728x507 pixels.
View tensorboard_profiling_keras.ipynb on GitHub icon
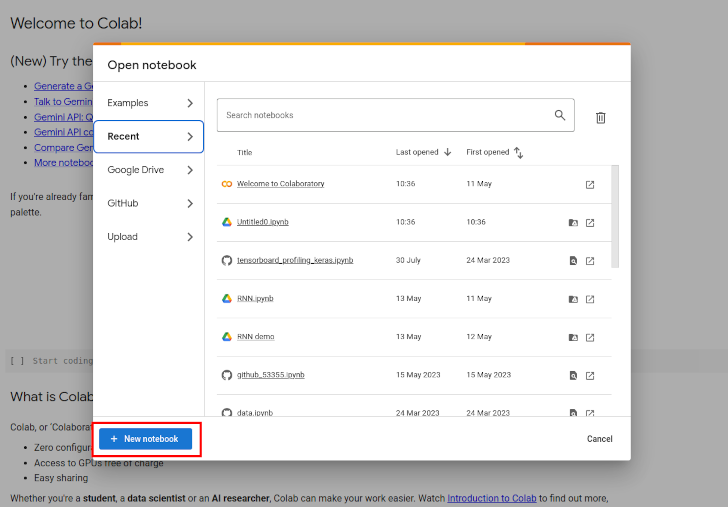(x=573, y=261)
